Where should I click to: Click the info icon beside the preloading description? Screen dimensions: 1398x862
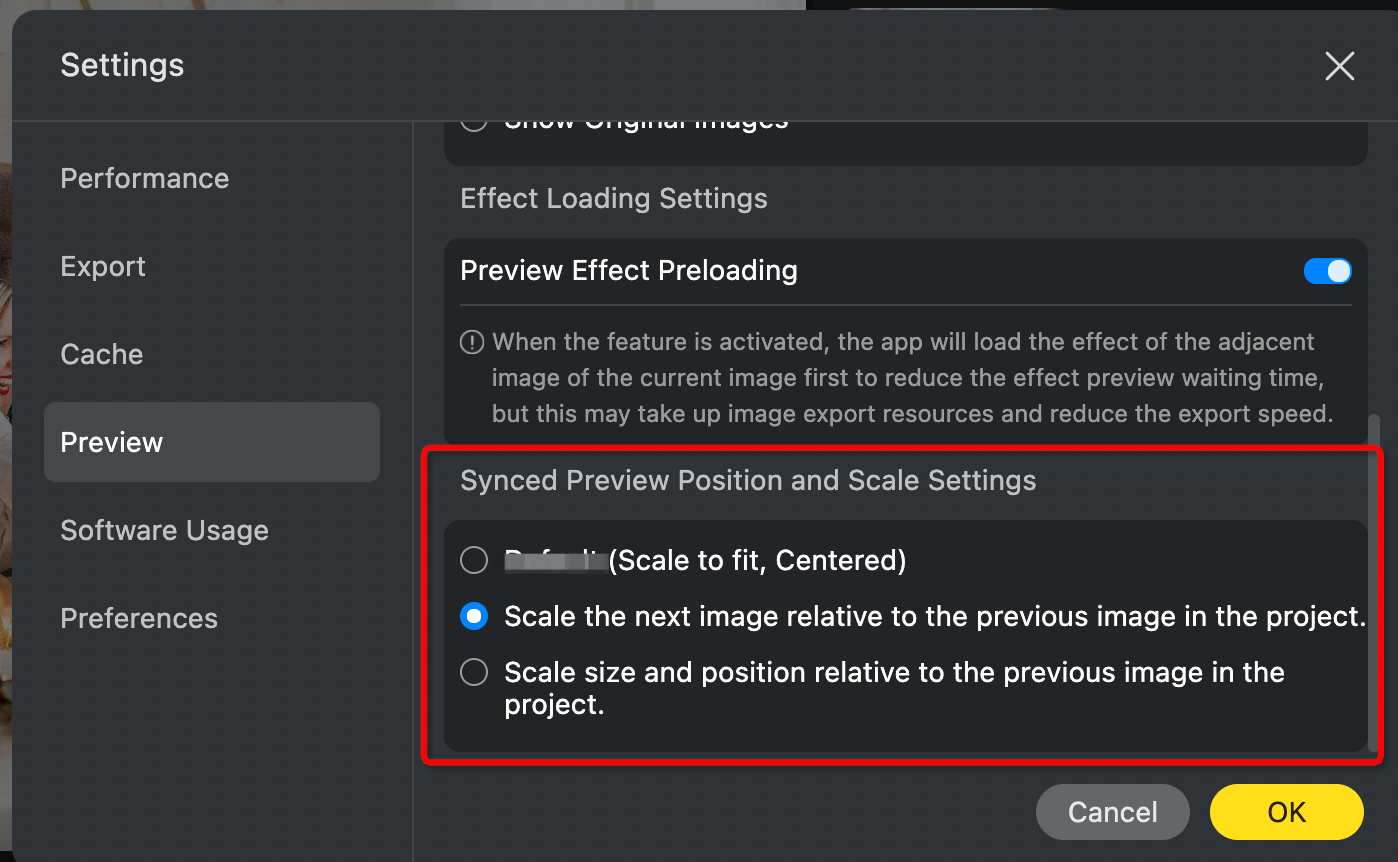click(x=472, y=343)
